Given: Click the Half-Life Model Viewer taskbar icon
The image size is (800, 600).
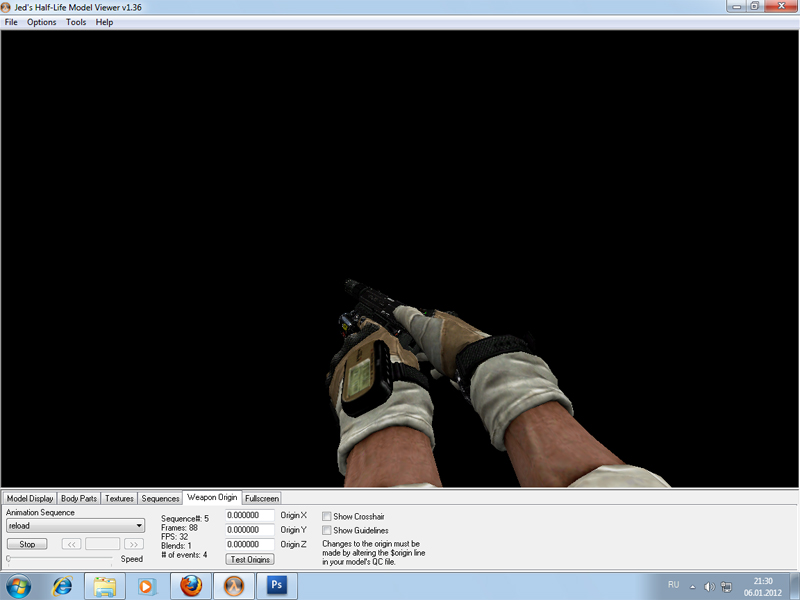Looking at the screenshot, I should coord(234,586).
